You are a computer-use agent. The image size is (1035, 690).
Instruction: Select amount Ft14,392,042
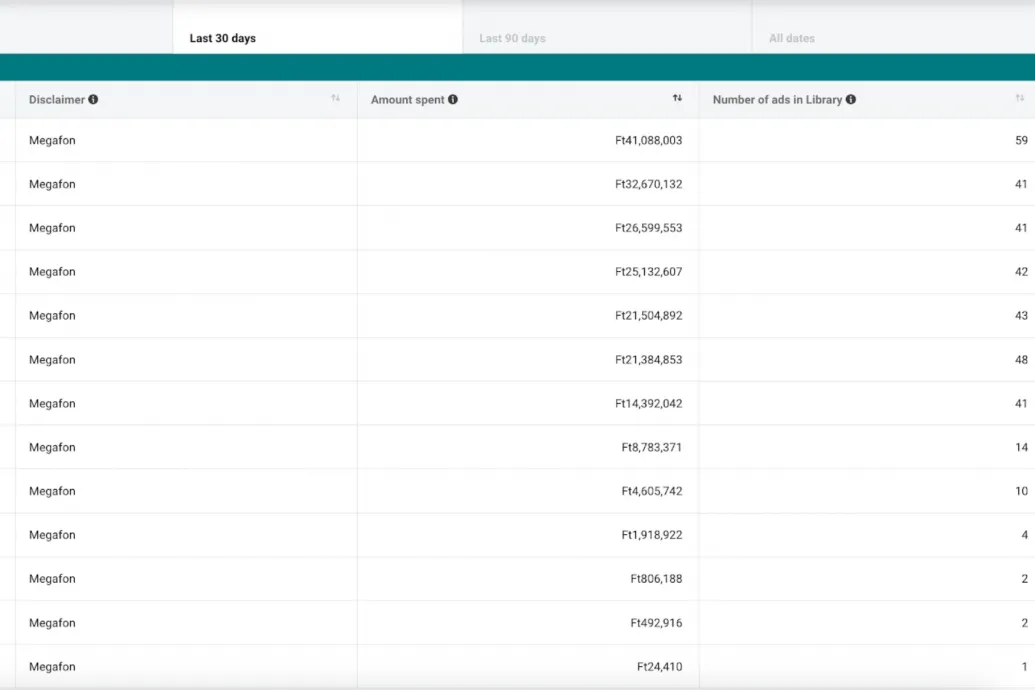[x=648, y=403]
